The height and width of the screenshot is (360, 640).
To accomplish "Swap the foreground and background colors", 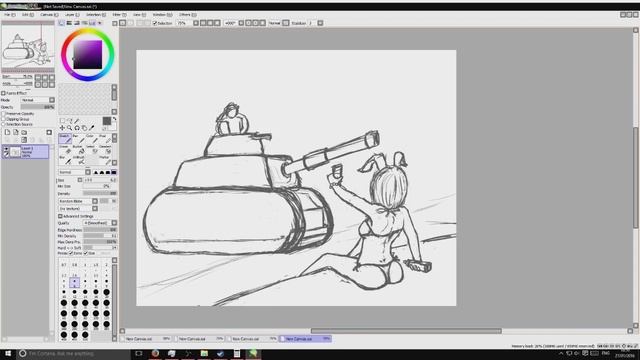I will tap(114, 119).
